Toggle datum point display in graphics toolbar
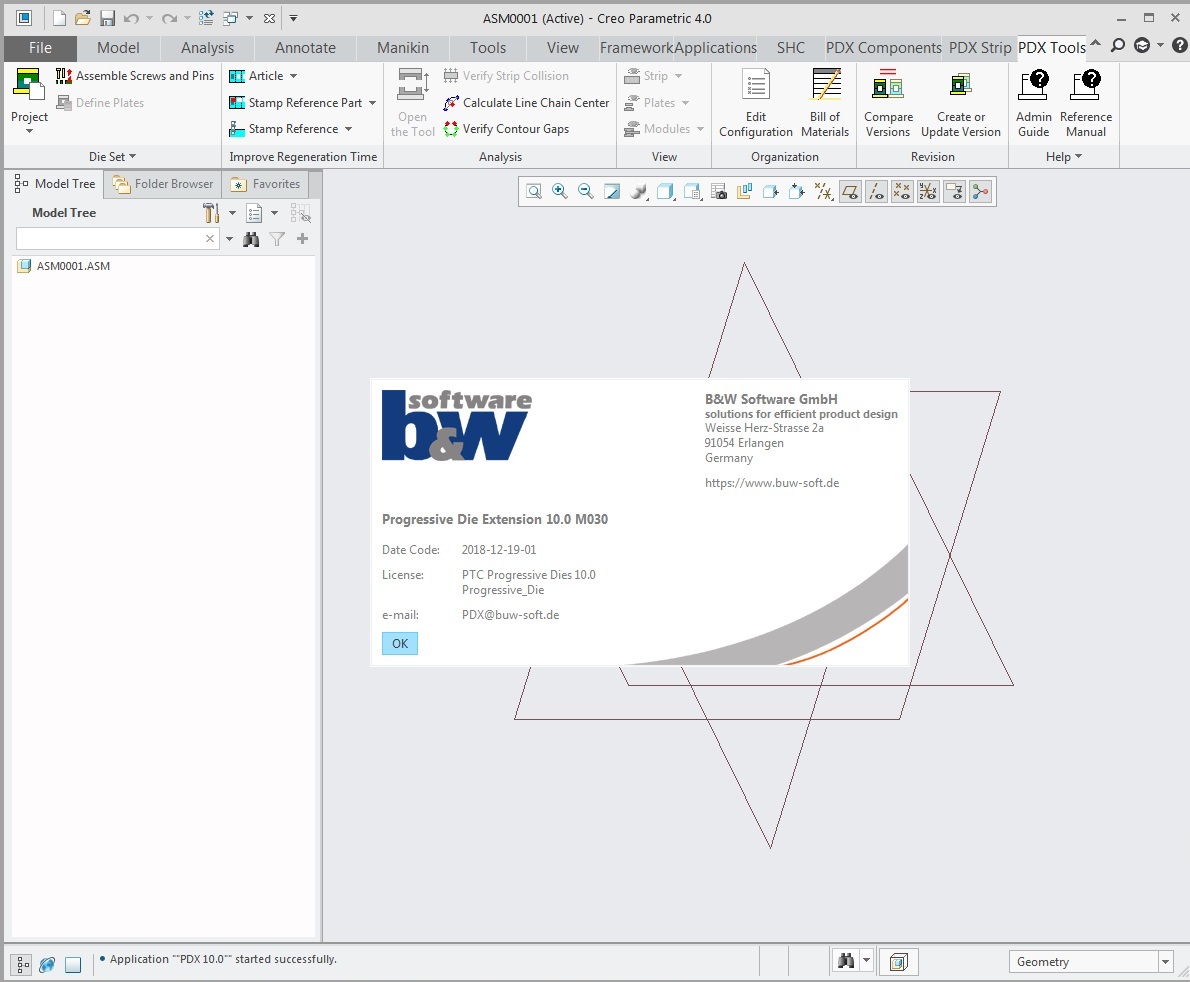 tap(902, 191)
